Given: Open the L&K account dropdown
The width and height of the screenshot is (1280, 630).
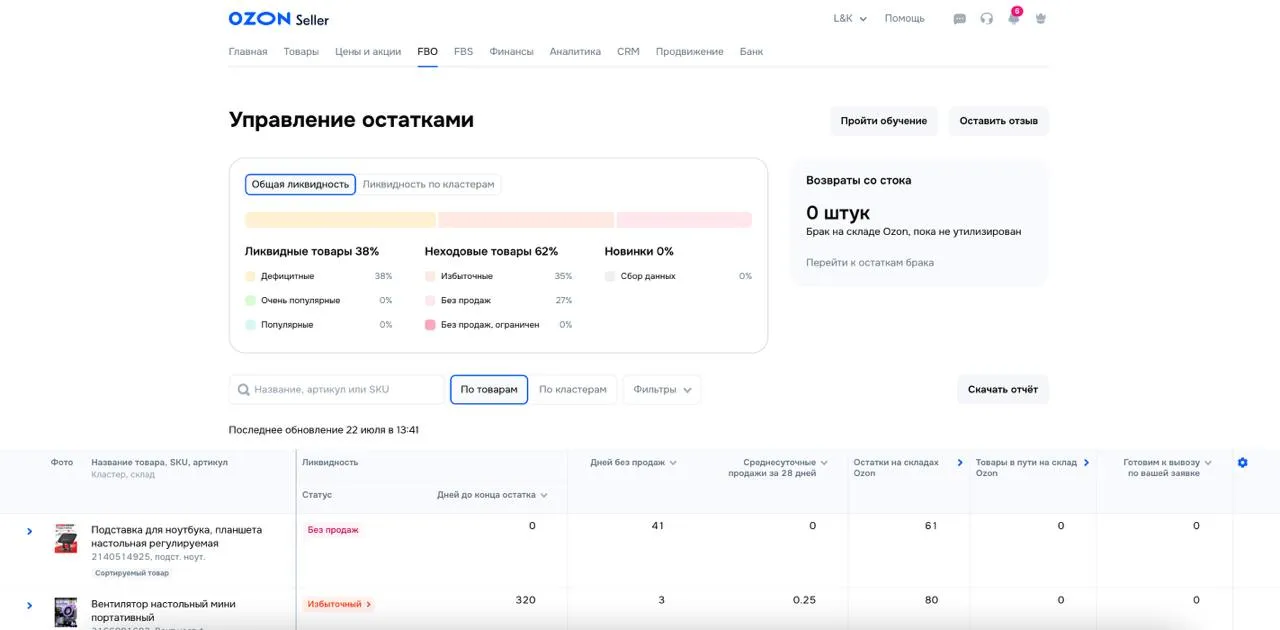Looking at the screenshot, I should (x=850, y=19).
